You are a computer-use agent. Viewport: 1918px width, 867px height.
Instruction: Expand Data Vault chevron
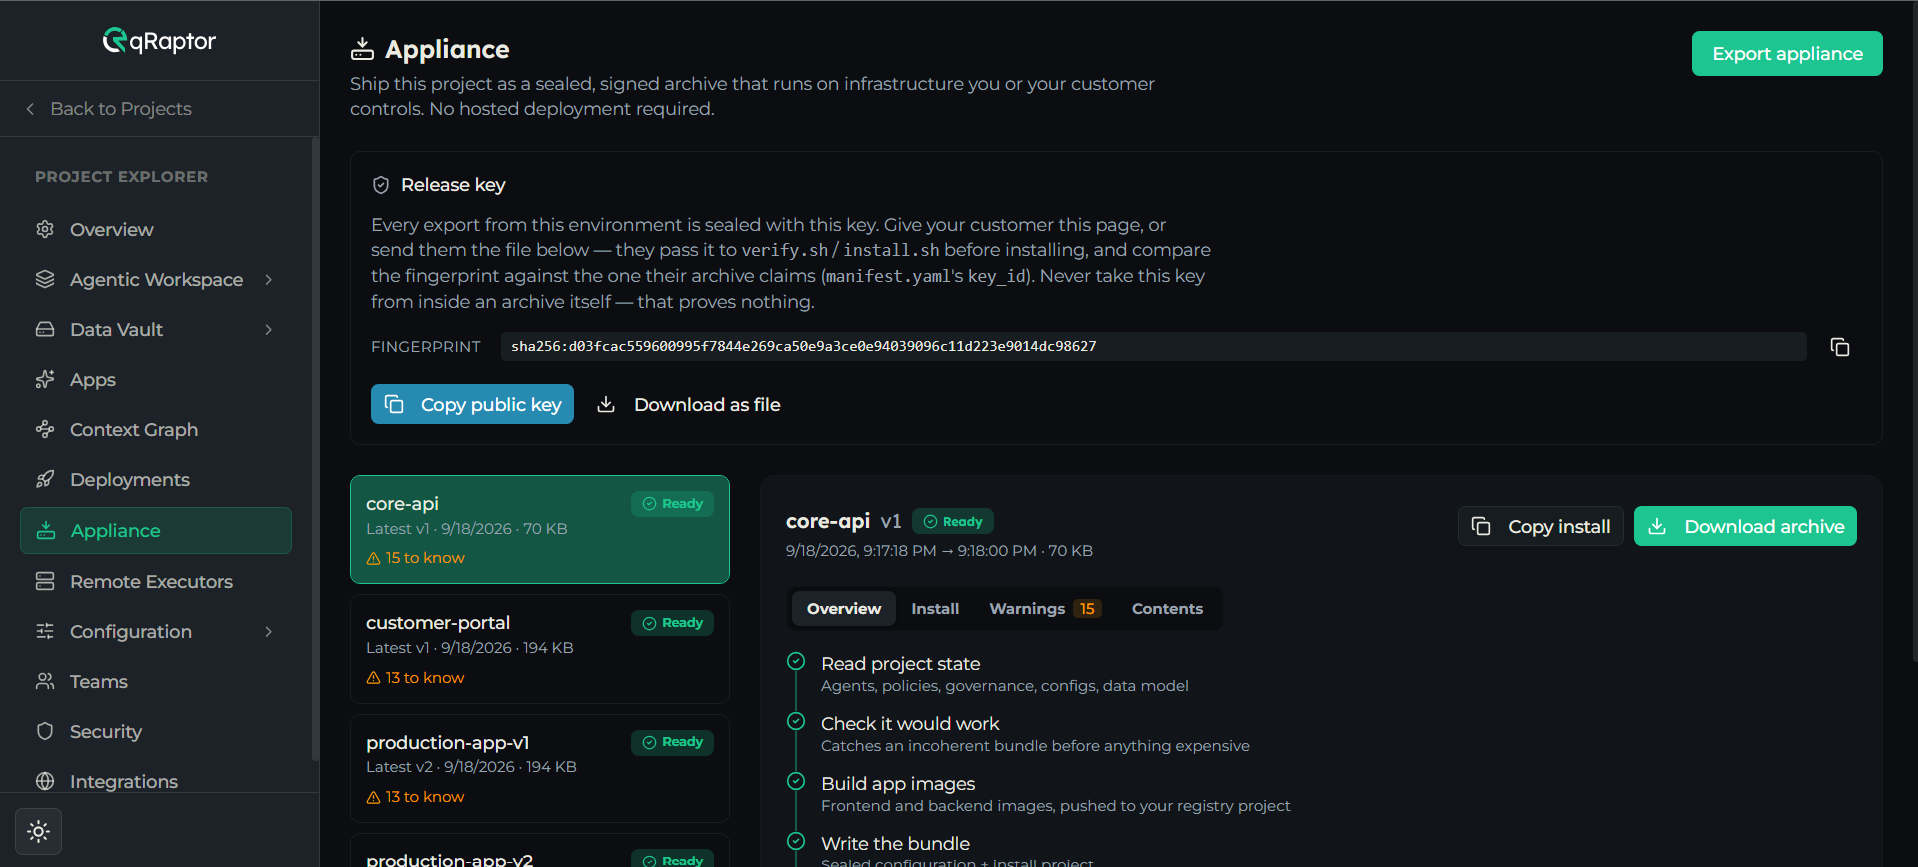pos(269,329)
